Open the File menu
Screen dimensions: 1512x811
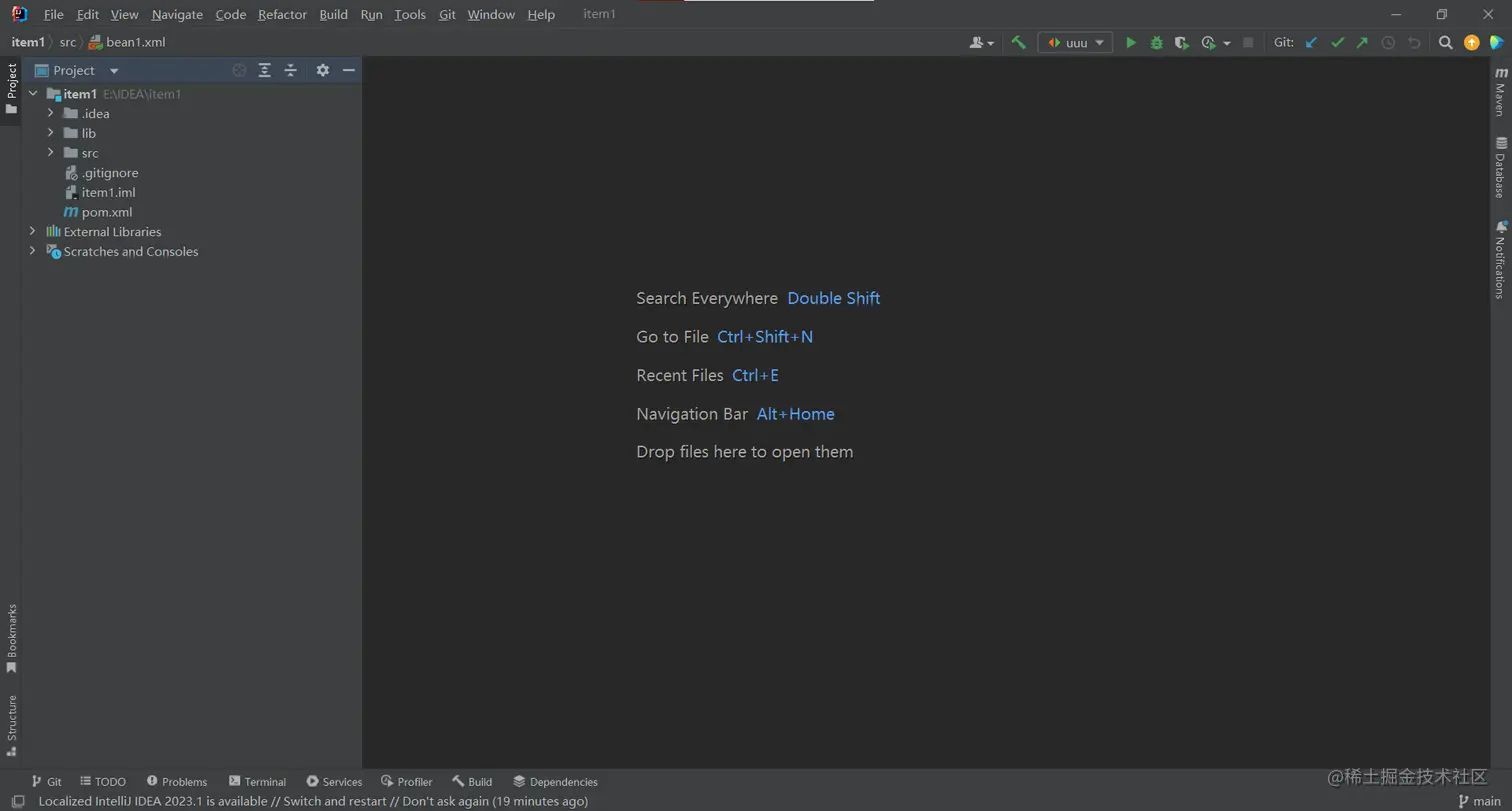coord(53,14)
